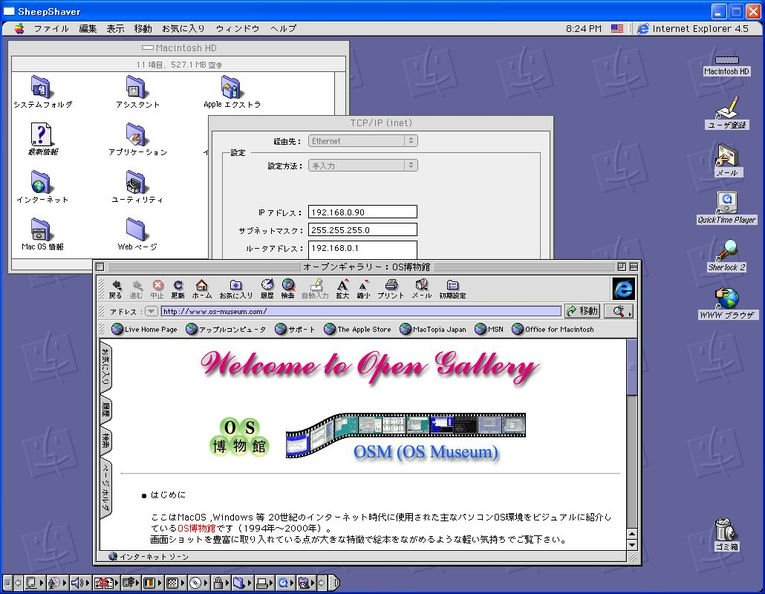Open アップルコンピュータ favorites link

point(226,329)
